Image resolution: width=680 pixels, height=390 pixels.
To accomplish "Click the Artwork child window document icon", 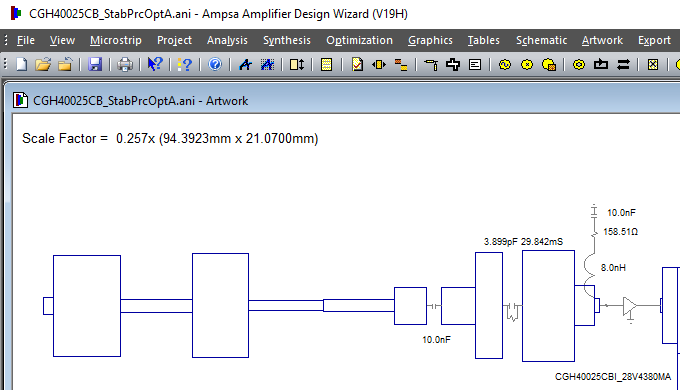I will [x=20, y=101].
